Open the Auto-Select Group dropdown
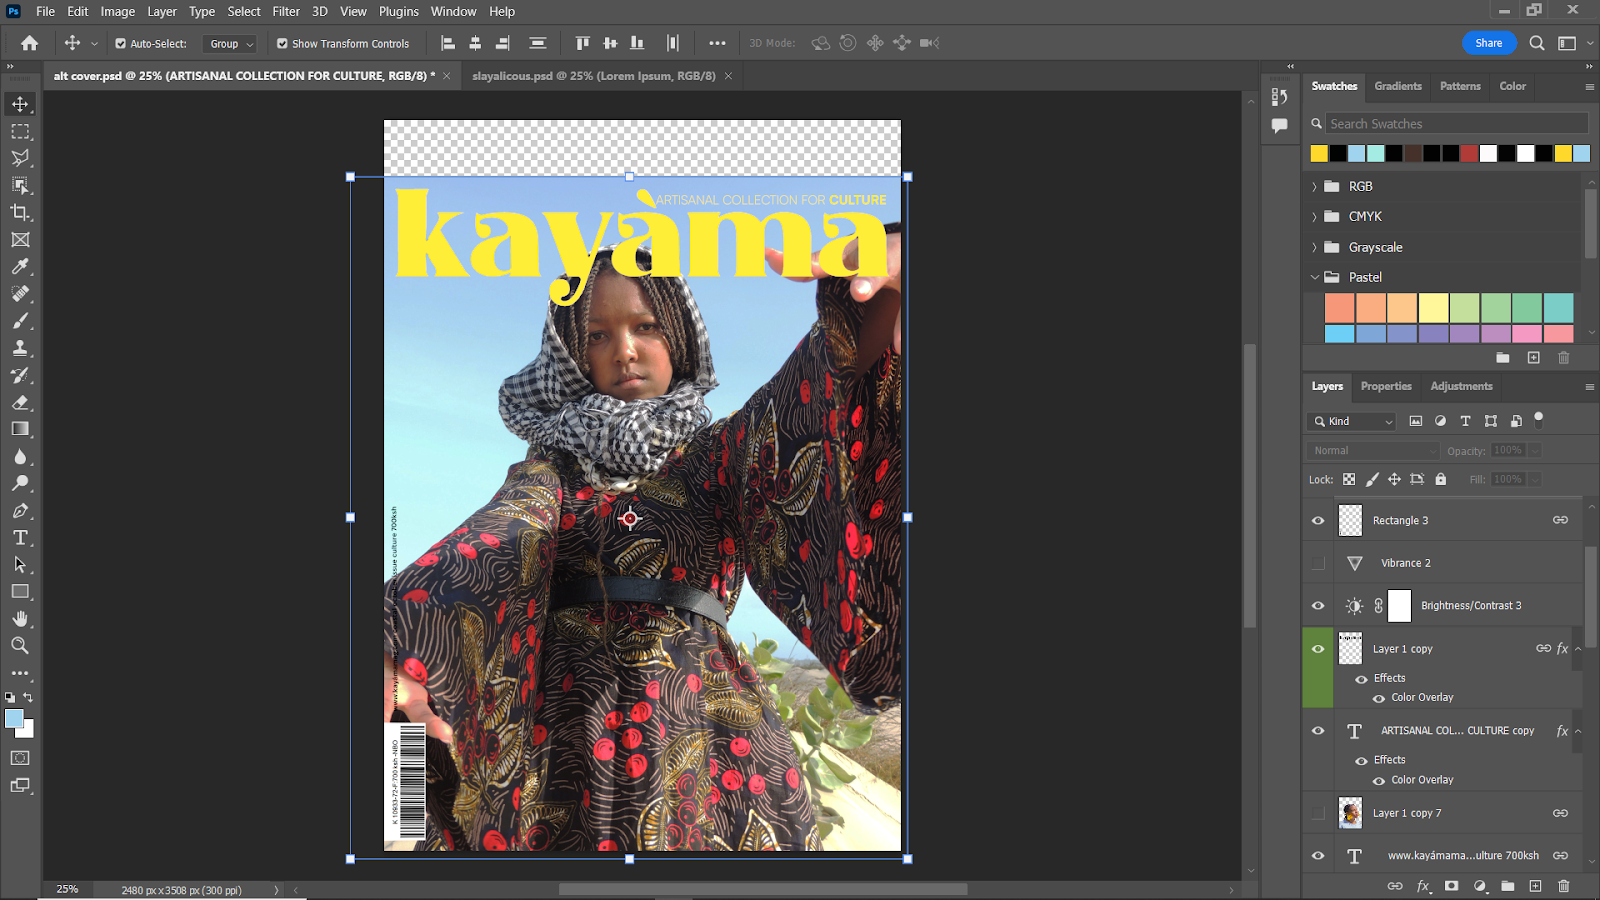Viewport: 1600px width, 900px height. [229, 44]
